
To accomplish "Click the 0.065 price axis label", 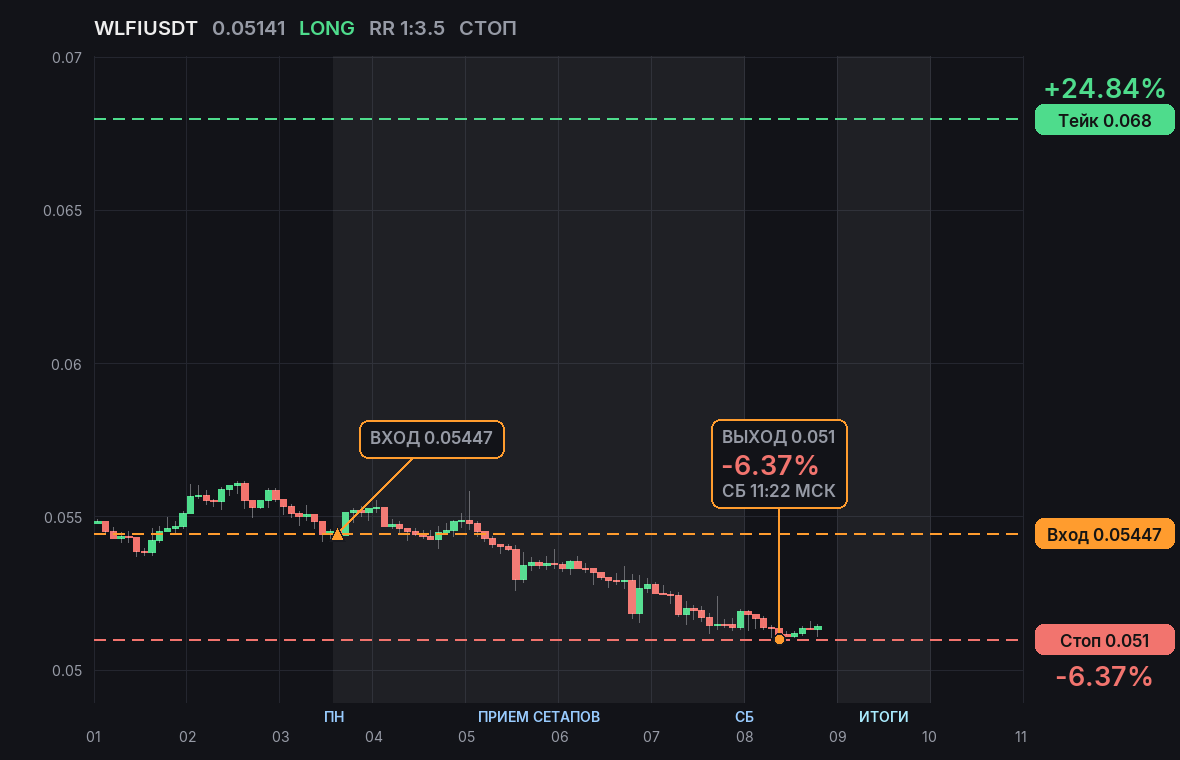I will (x=62, y=211).
